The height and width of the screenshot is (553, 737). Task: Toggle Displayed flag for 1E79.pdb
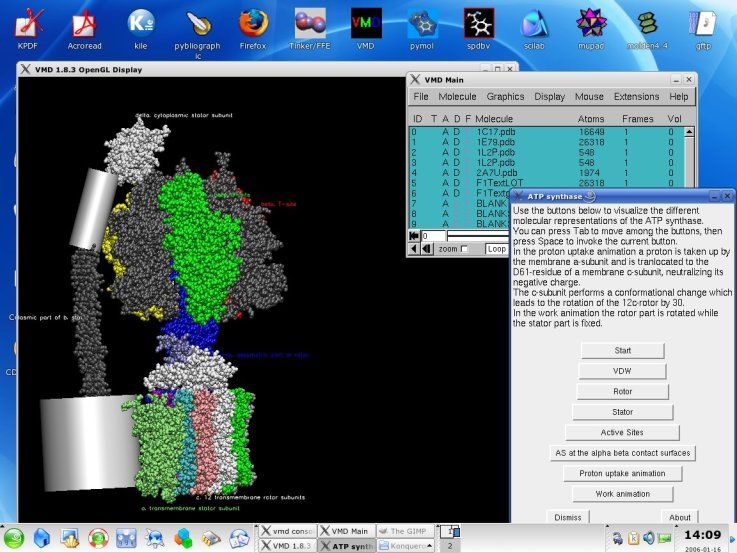point(456,142)
